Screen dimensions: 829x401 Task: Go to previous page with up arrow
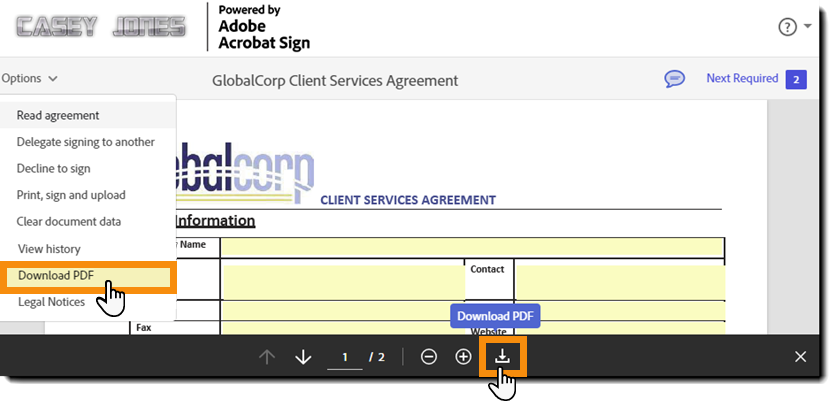click(267, 357)
